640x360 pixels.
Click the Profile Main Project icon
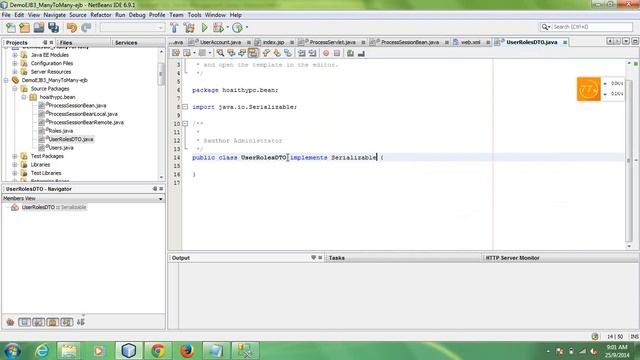pyautogui.click(x=237, y=27)
